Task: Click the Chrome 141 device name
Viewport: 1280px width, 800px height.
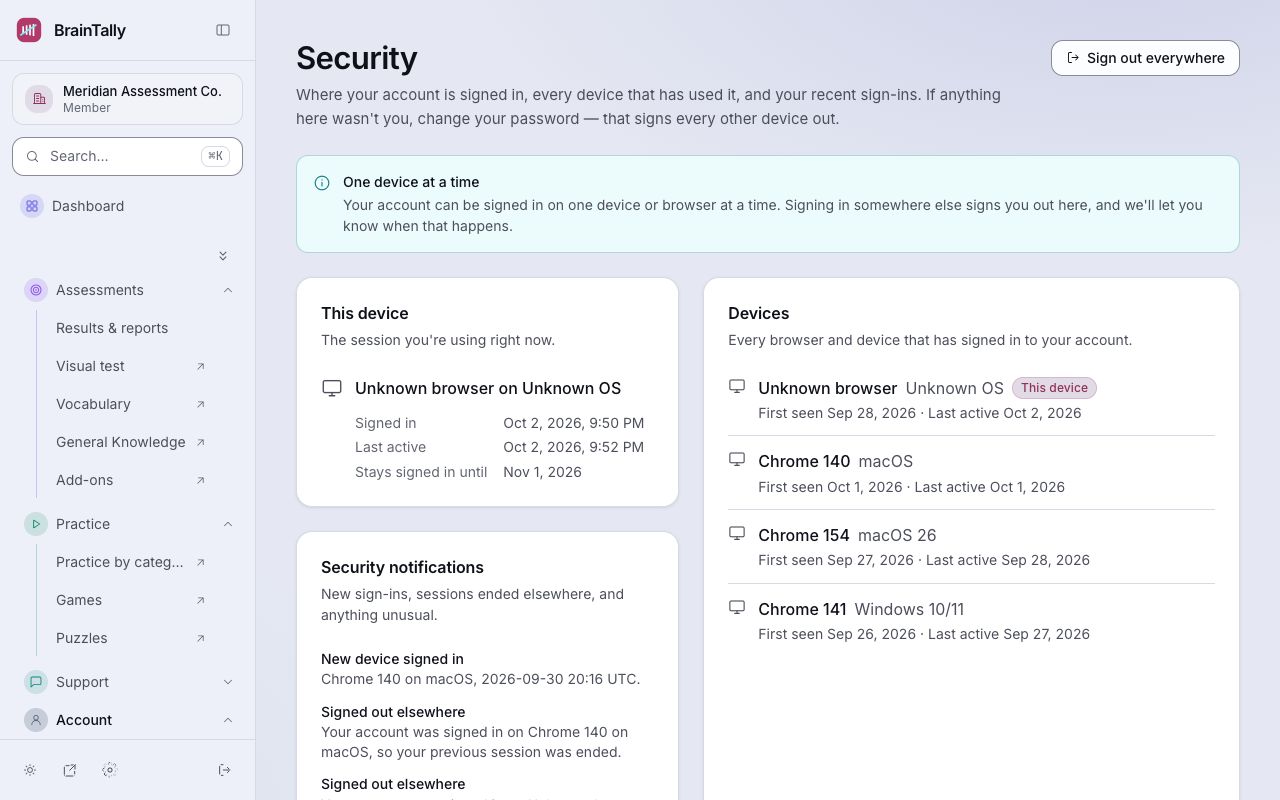Action: [802, 609]
